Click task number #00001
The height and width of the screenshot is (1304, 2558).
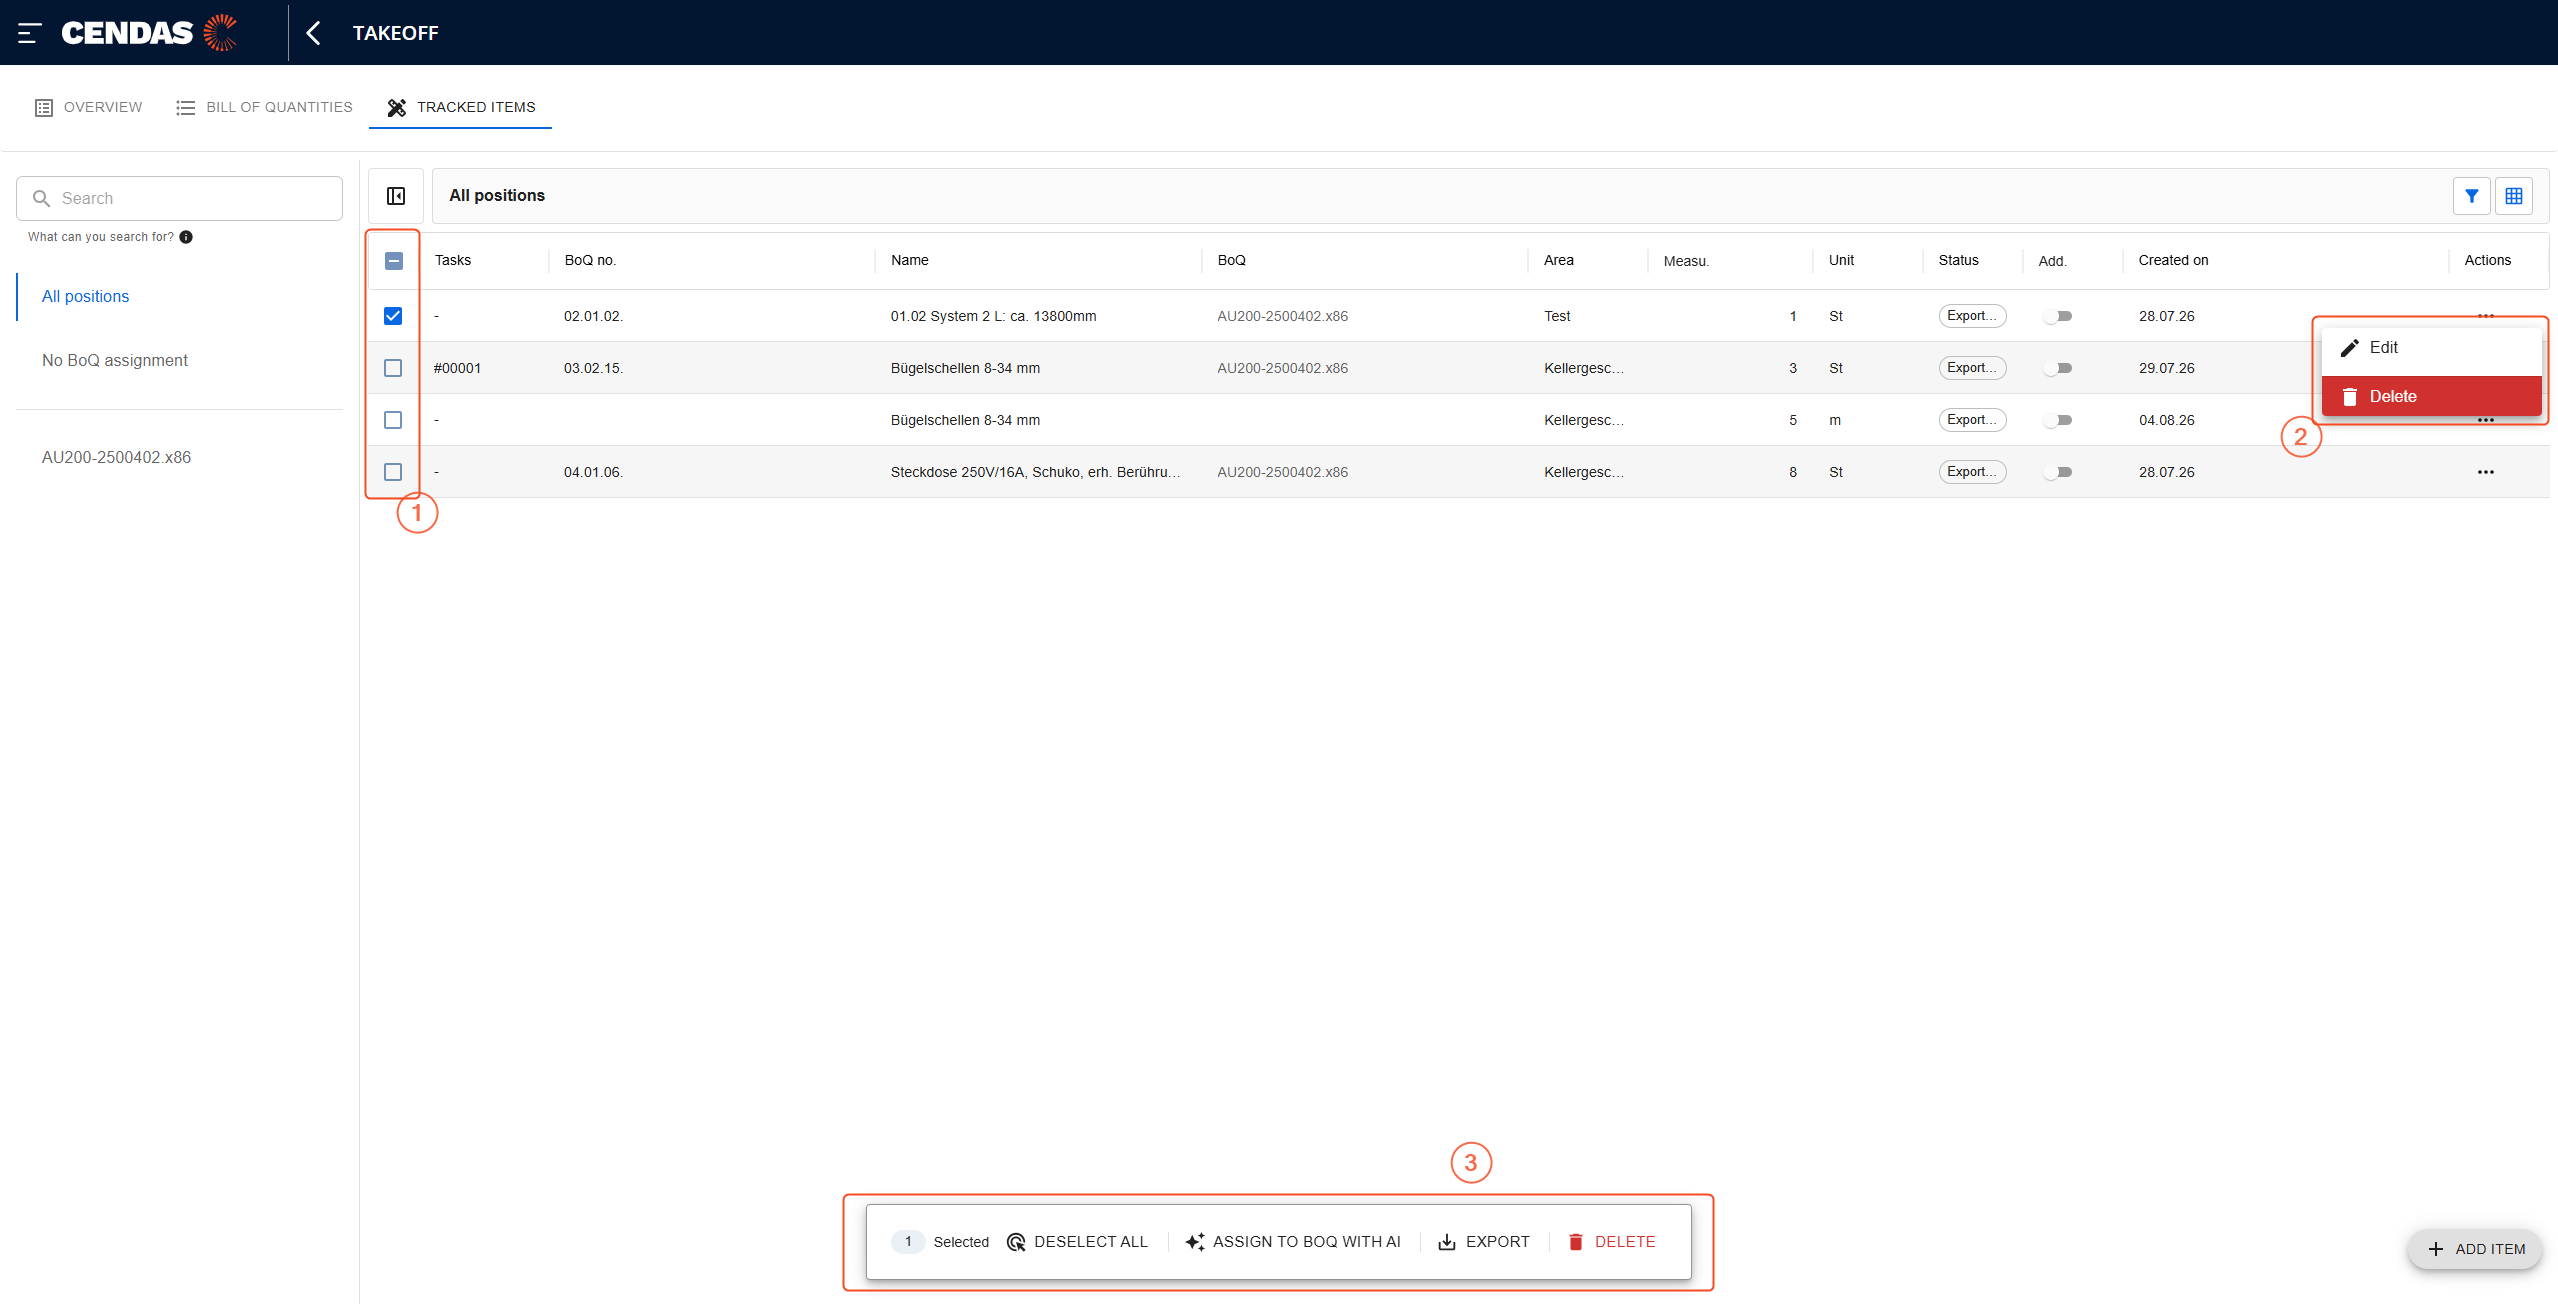(457, 368)
